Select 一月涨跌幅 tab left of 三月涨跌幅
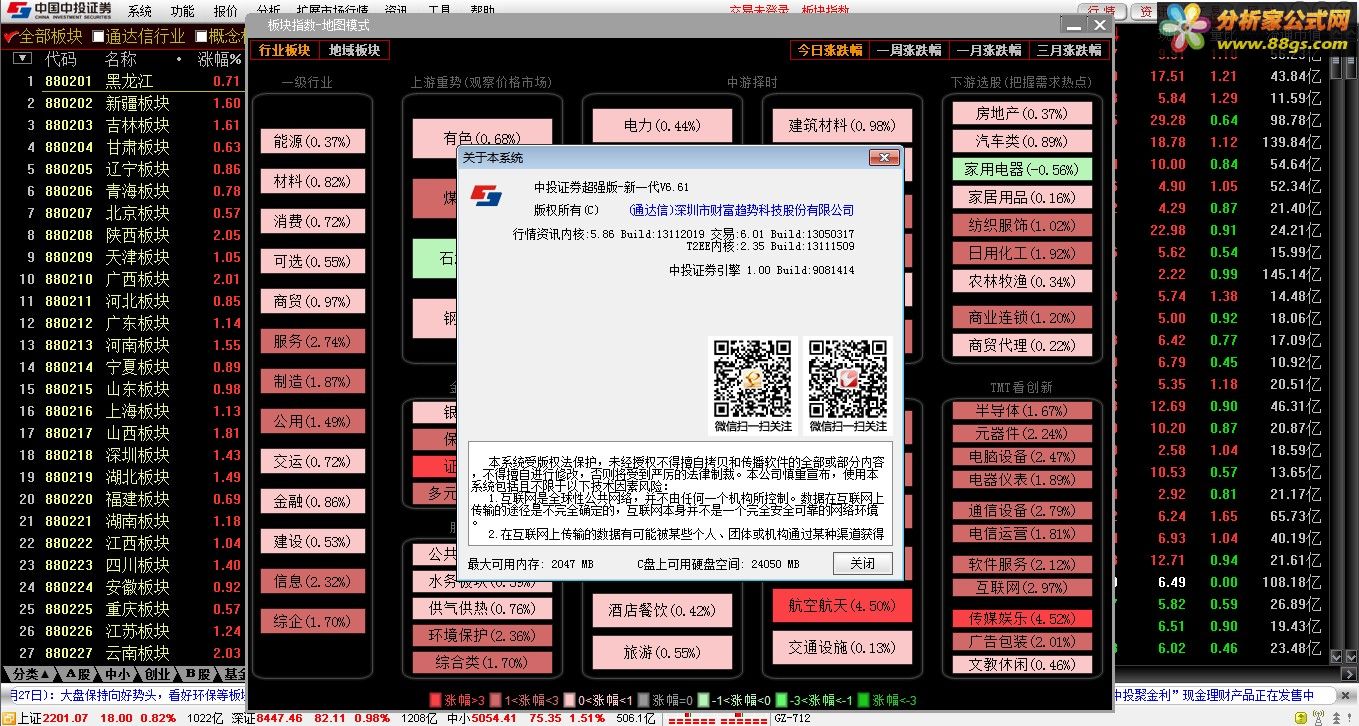Image resolution: width=1359 pixels, height=726 pixels. click(988, 50)
